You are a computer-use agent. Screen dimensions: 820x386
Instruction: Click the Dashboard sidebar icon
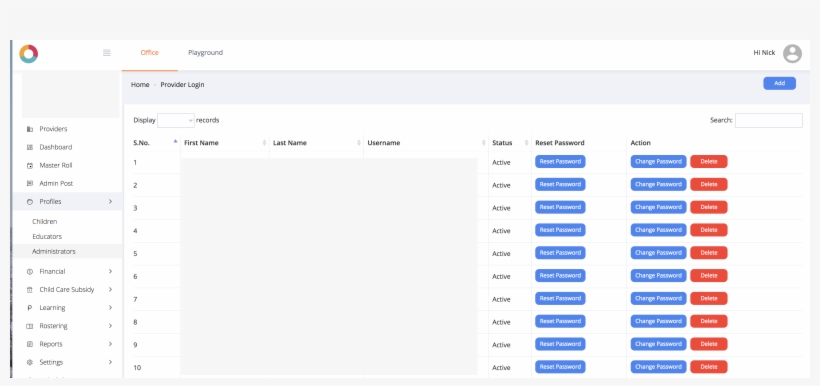point(30,147)
